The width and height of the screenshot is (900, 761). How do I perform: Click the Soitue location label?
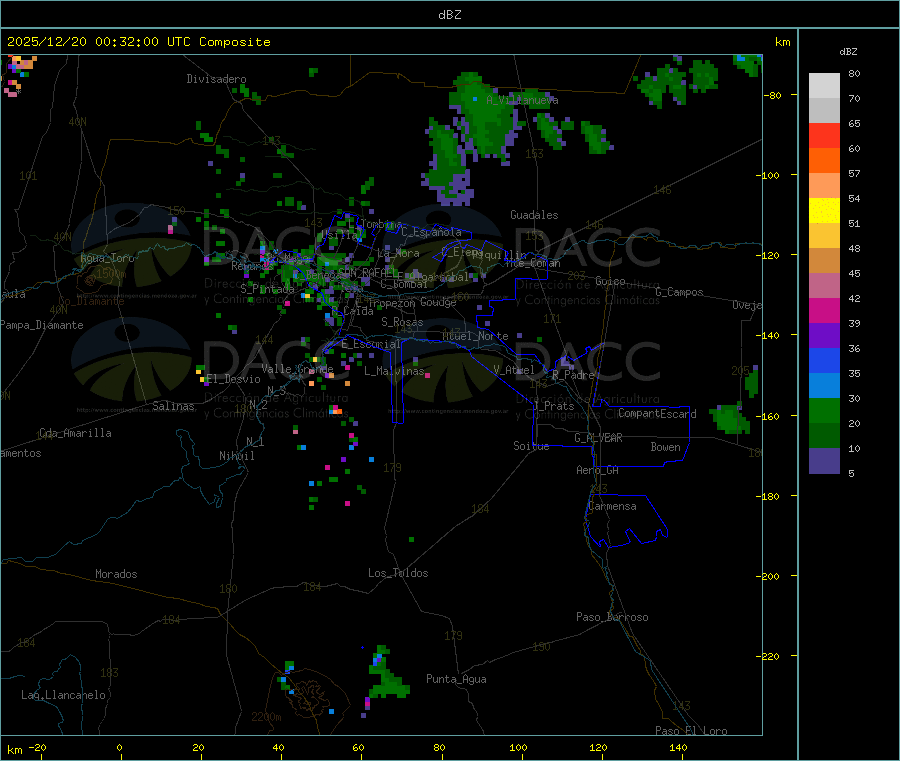(x=531, y=446)
